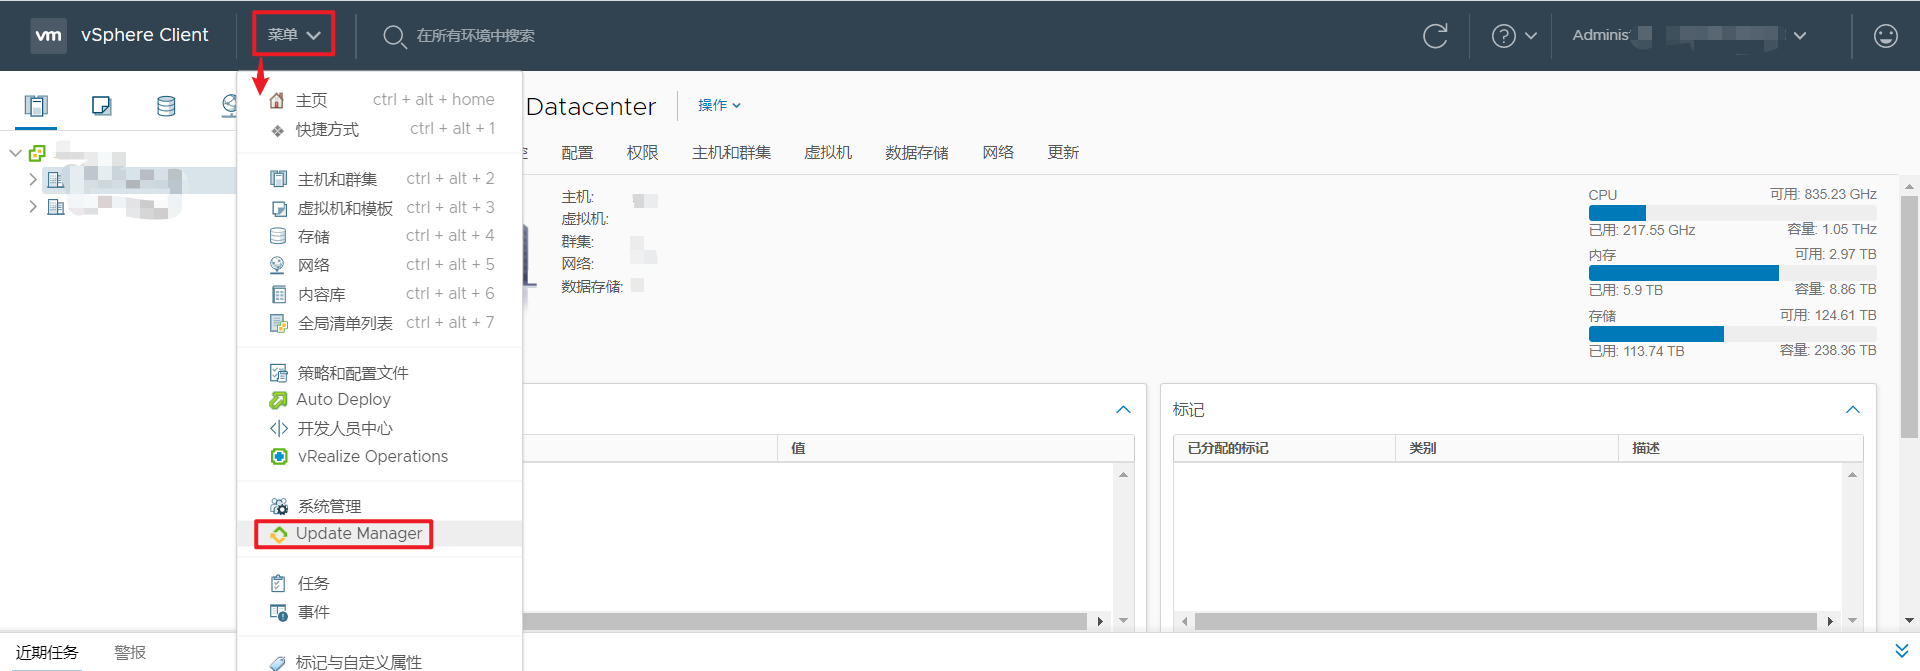Open the 操作 actions dropdown
Image resolution: width=1920 pixels, height=671 pixels.
[719, 105]
